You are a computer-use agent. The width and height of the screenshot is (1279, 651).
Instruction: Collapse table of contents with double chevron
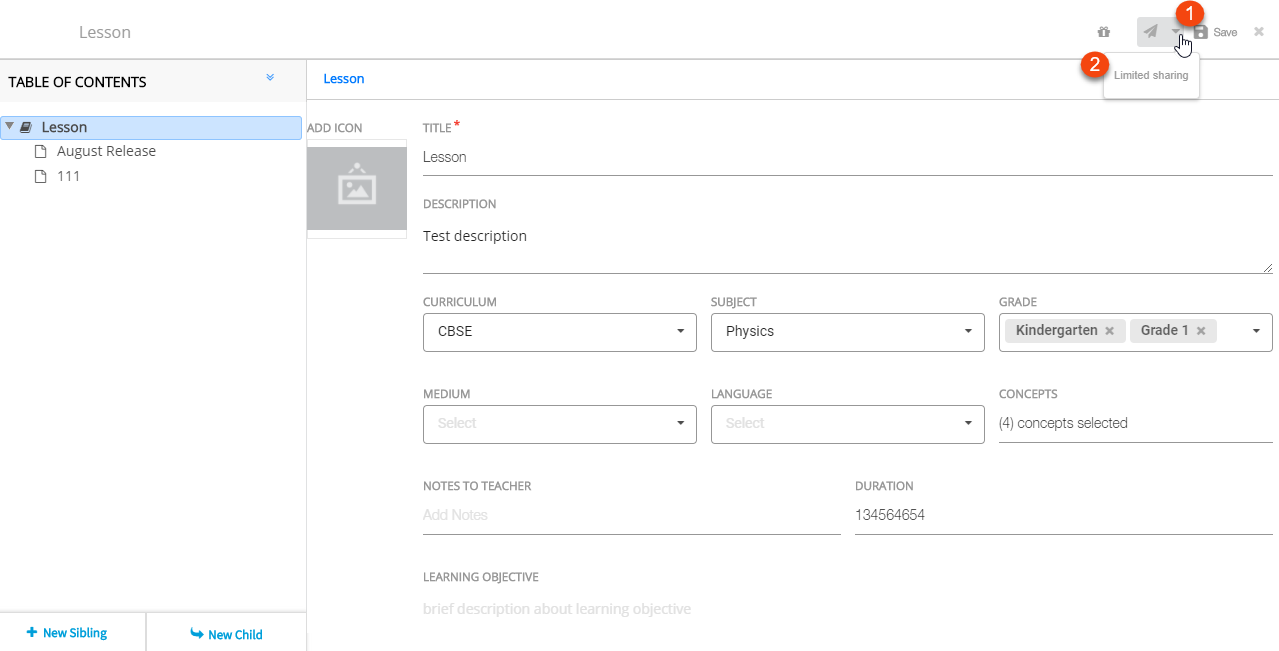pyautogui.click(x=270, y=78)
